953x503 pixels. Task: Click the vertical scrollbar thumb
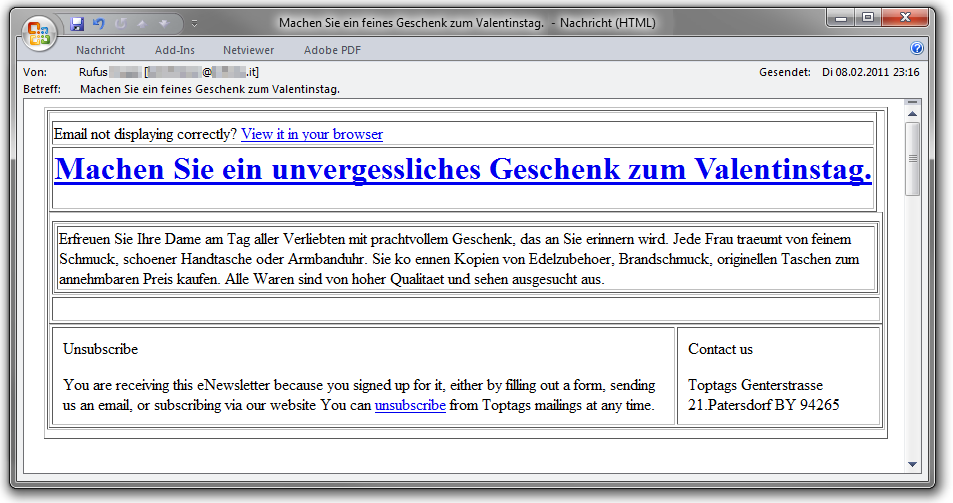pyautogui.click(x=912, y=160)
